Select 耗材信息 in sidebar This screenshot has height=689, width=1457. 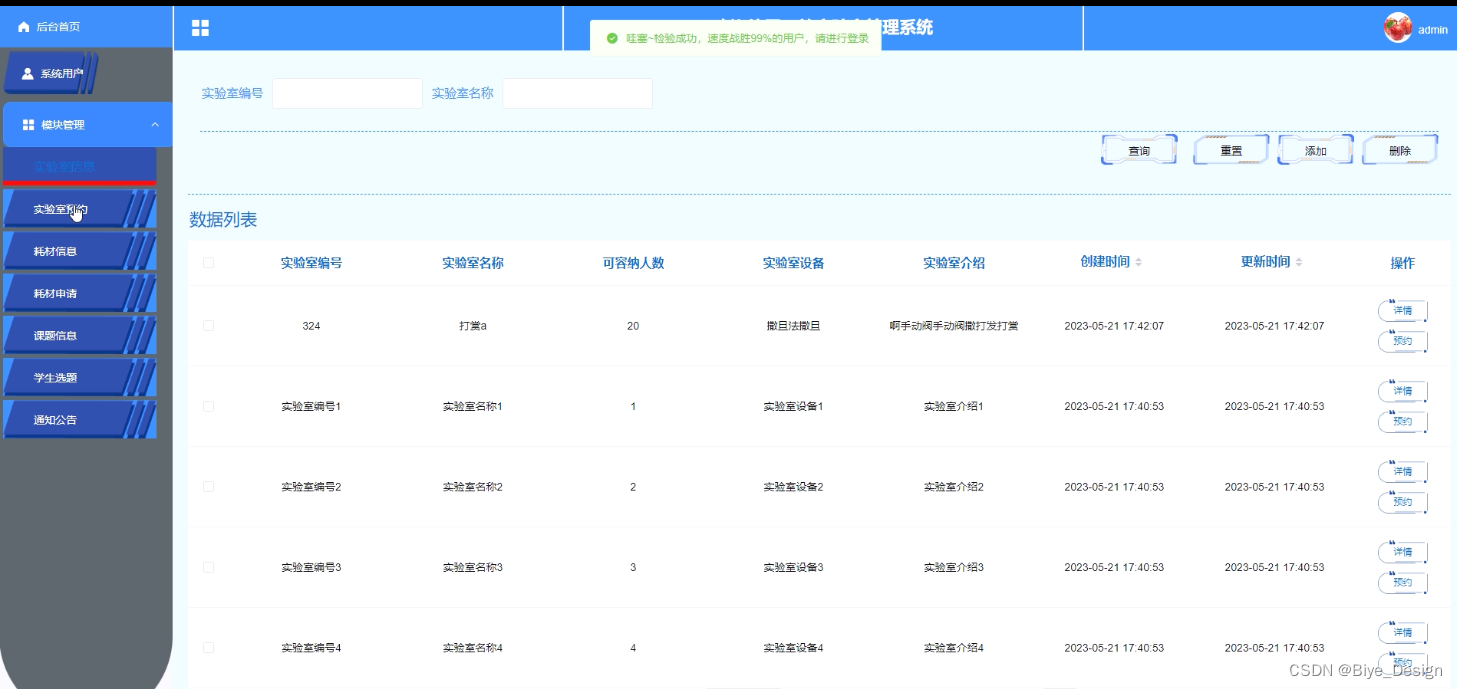pyautogui.click(x=80, y=252)
